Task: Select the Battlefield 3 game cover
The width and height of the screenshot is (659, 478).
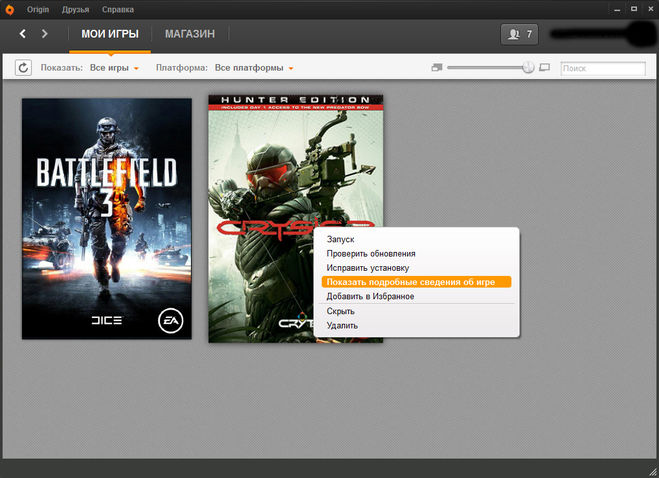Action: point(107,219)
